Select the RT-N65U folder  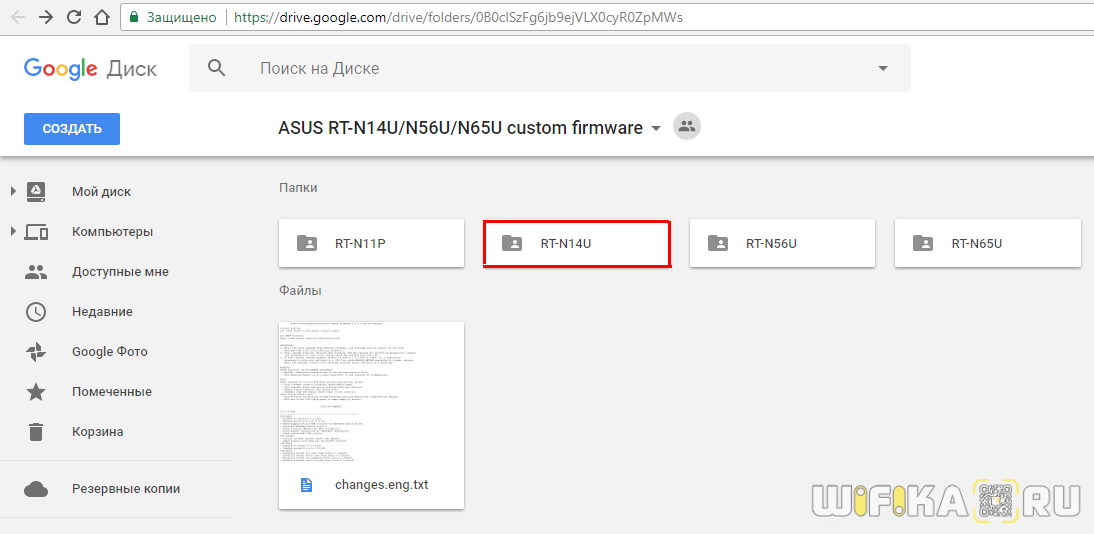988,243
